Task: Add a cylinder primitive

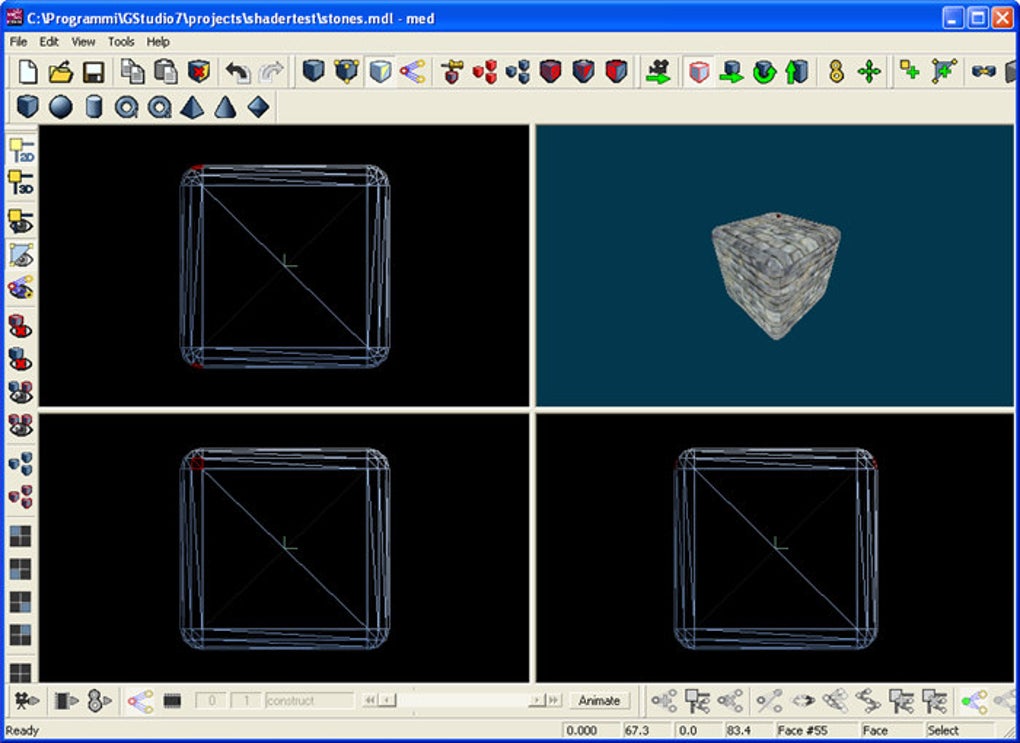Action: pos(93,107)
